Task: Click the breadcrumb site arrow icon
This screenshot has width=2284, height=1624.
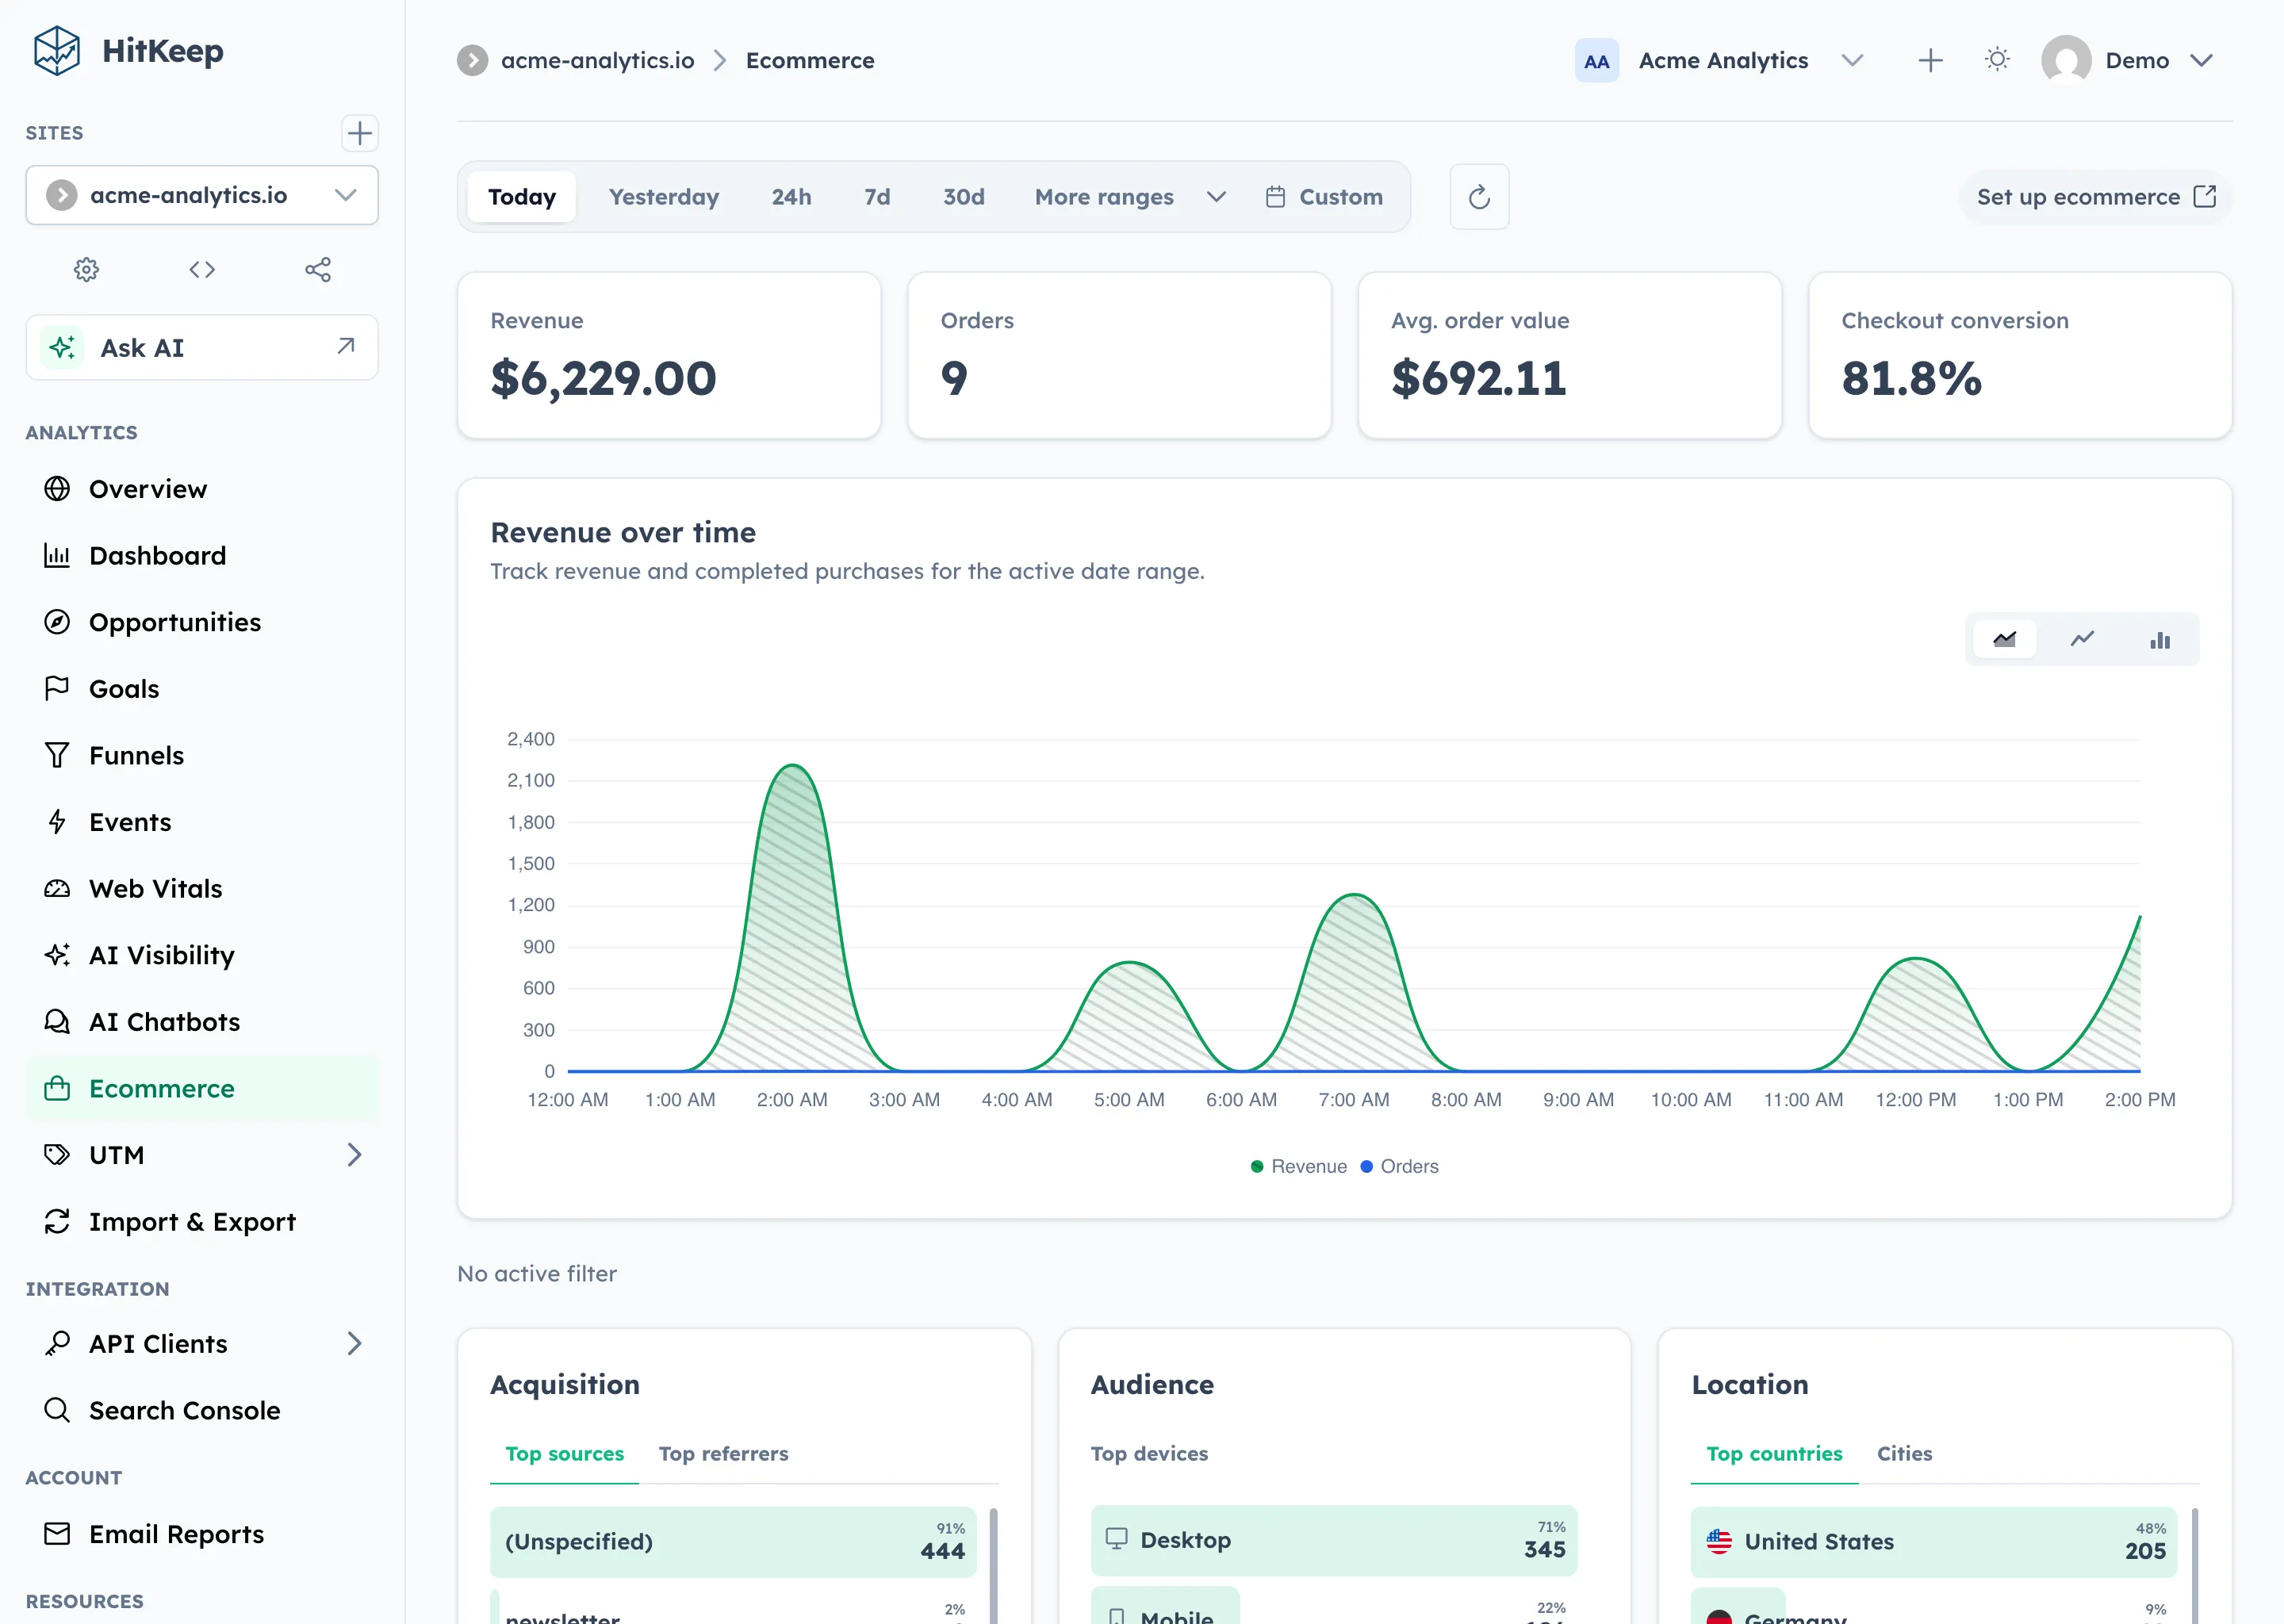Action: click(472, 61)
